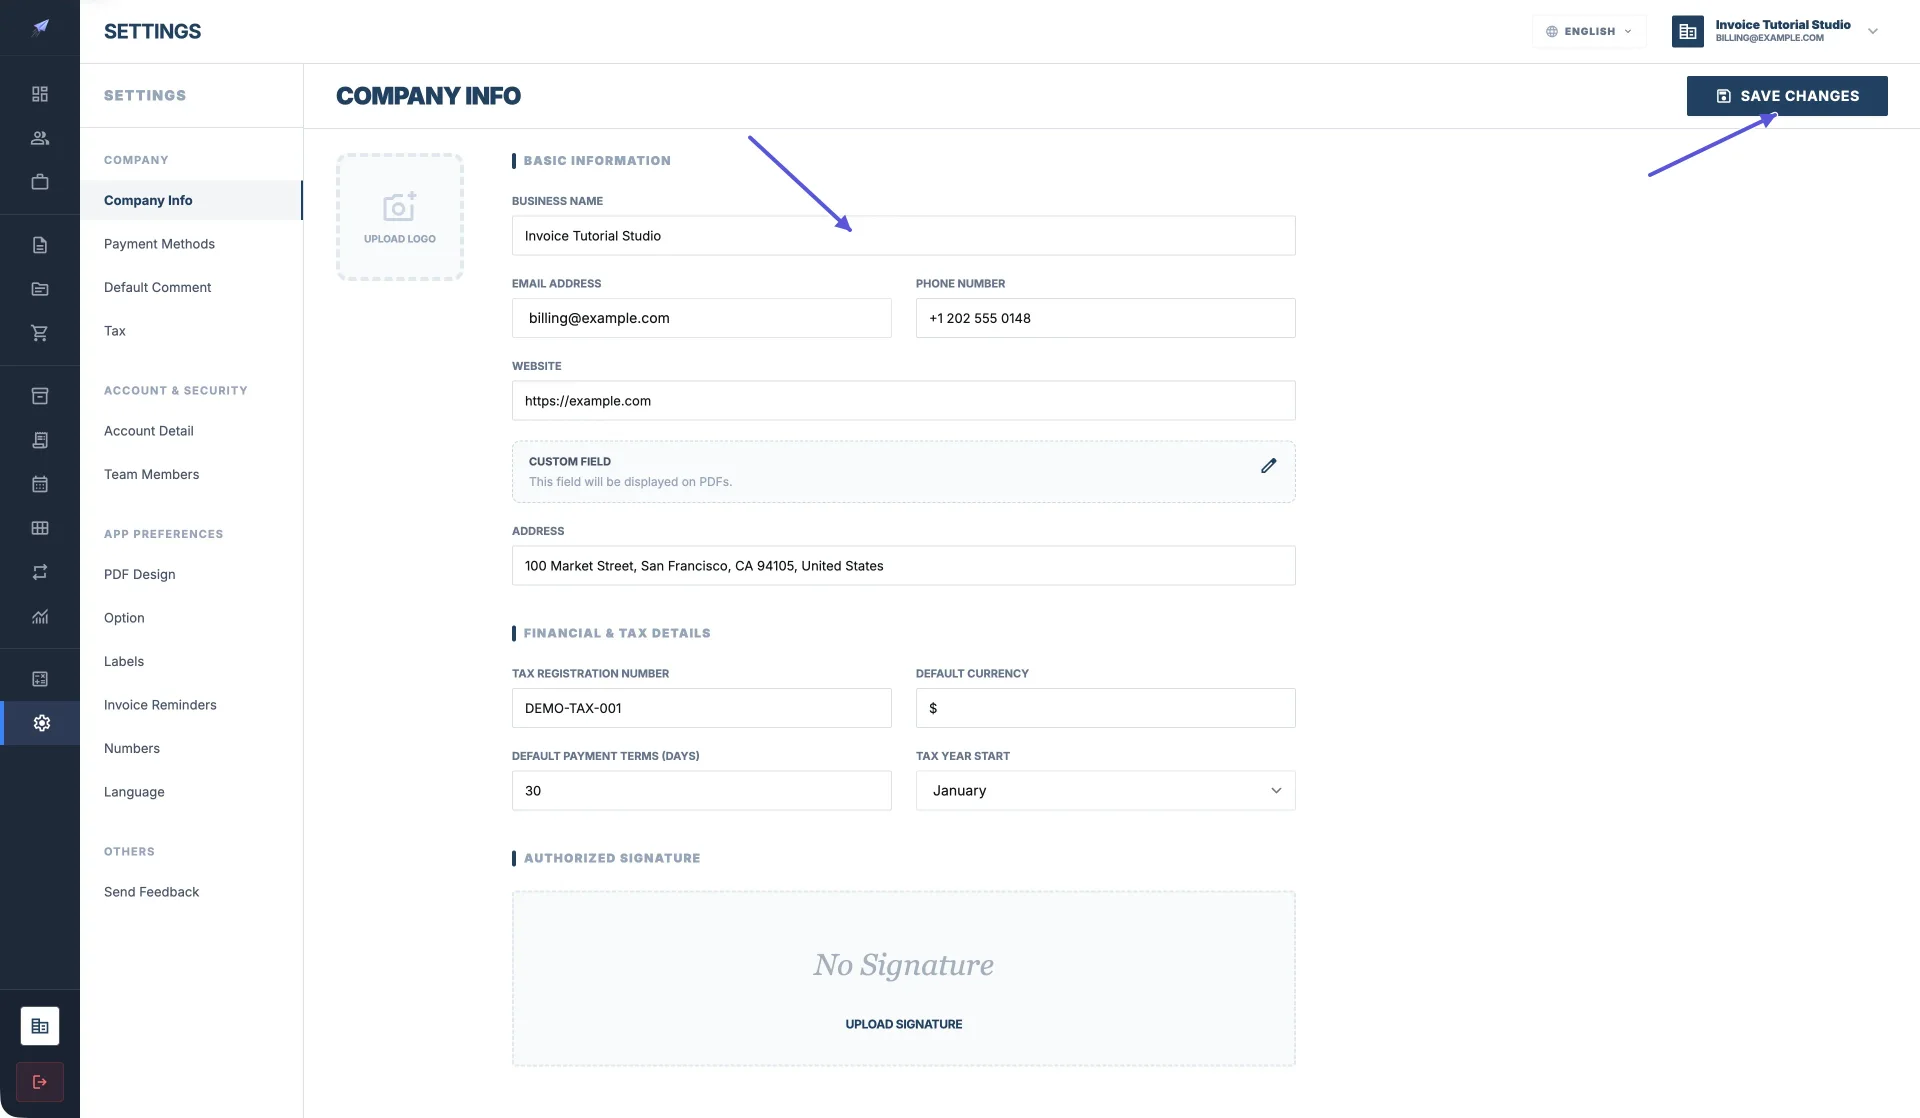This screenshot has width=1920, height=1118.
Task: Open the receipt icon in left sidebar
Action: click(x=40, y=440)
